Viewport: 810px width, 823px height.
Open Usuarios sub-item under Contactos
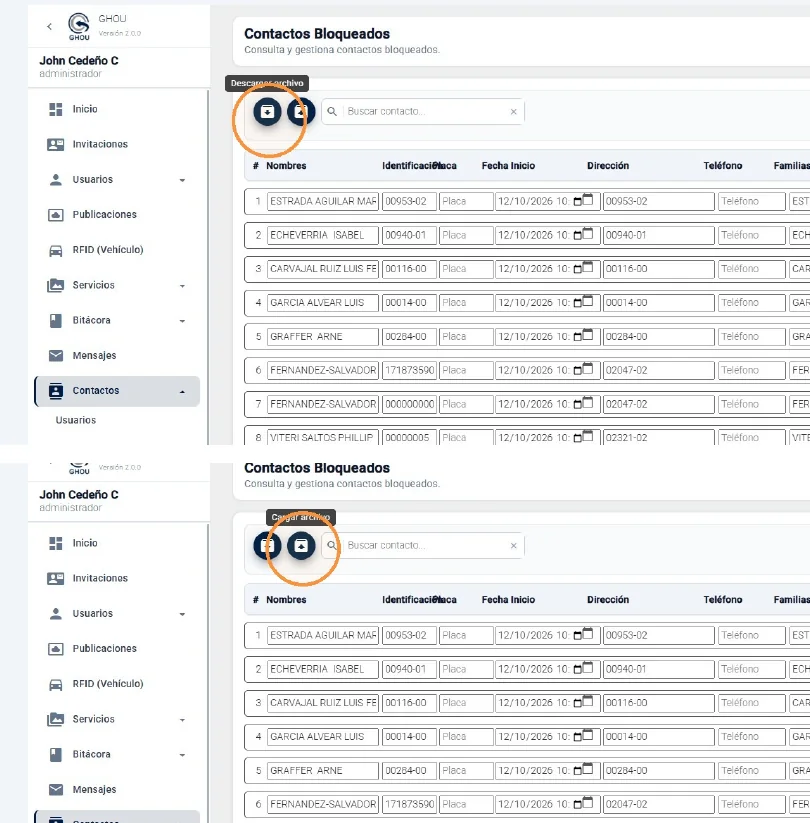[76, 420]
